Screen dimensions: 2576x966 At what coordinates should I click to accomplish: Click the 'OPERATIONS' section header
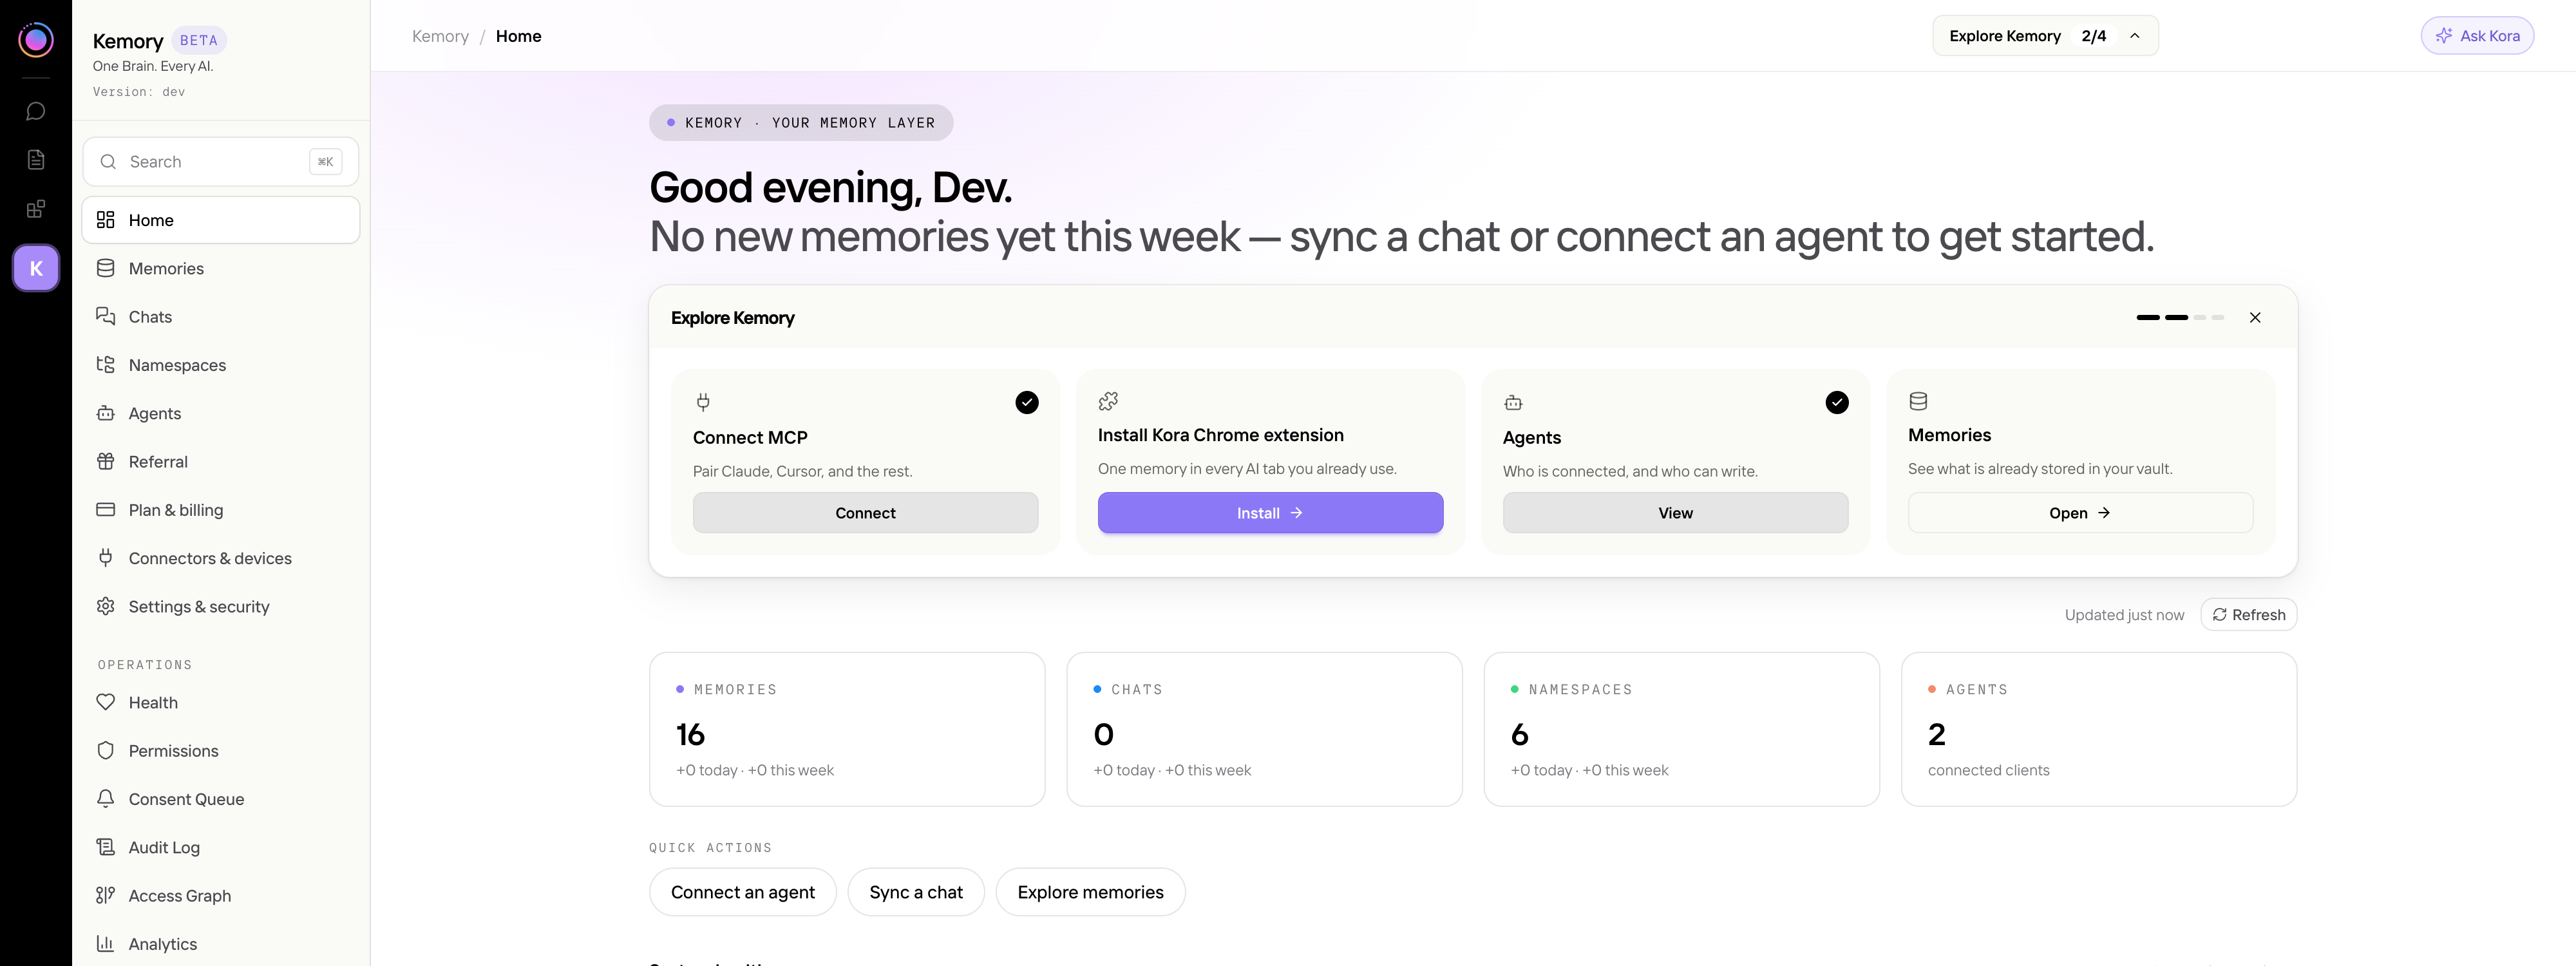pyautogui.click(x=145, y=665)
